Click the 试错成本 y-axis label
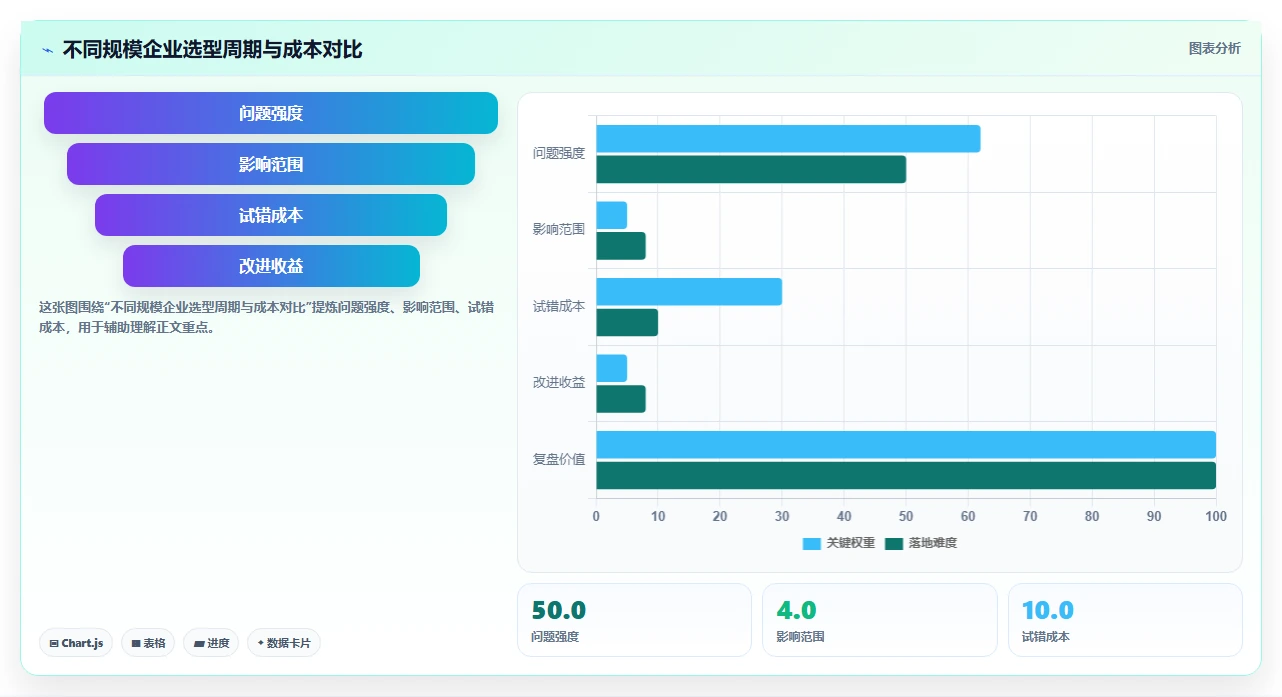 [x=559, y=306]
